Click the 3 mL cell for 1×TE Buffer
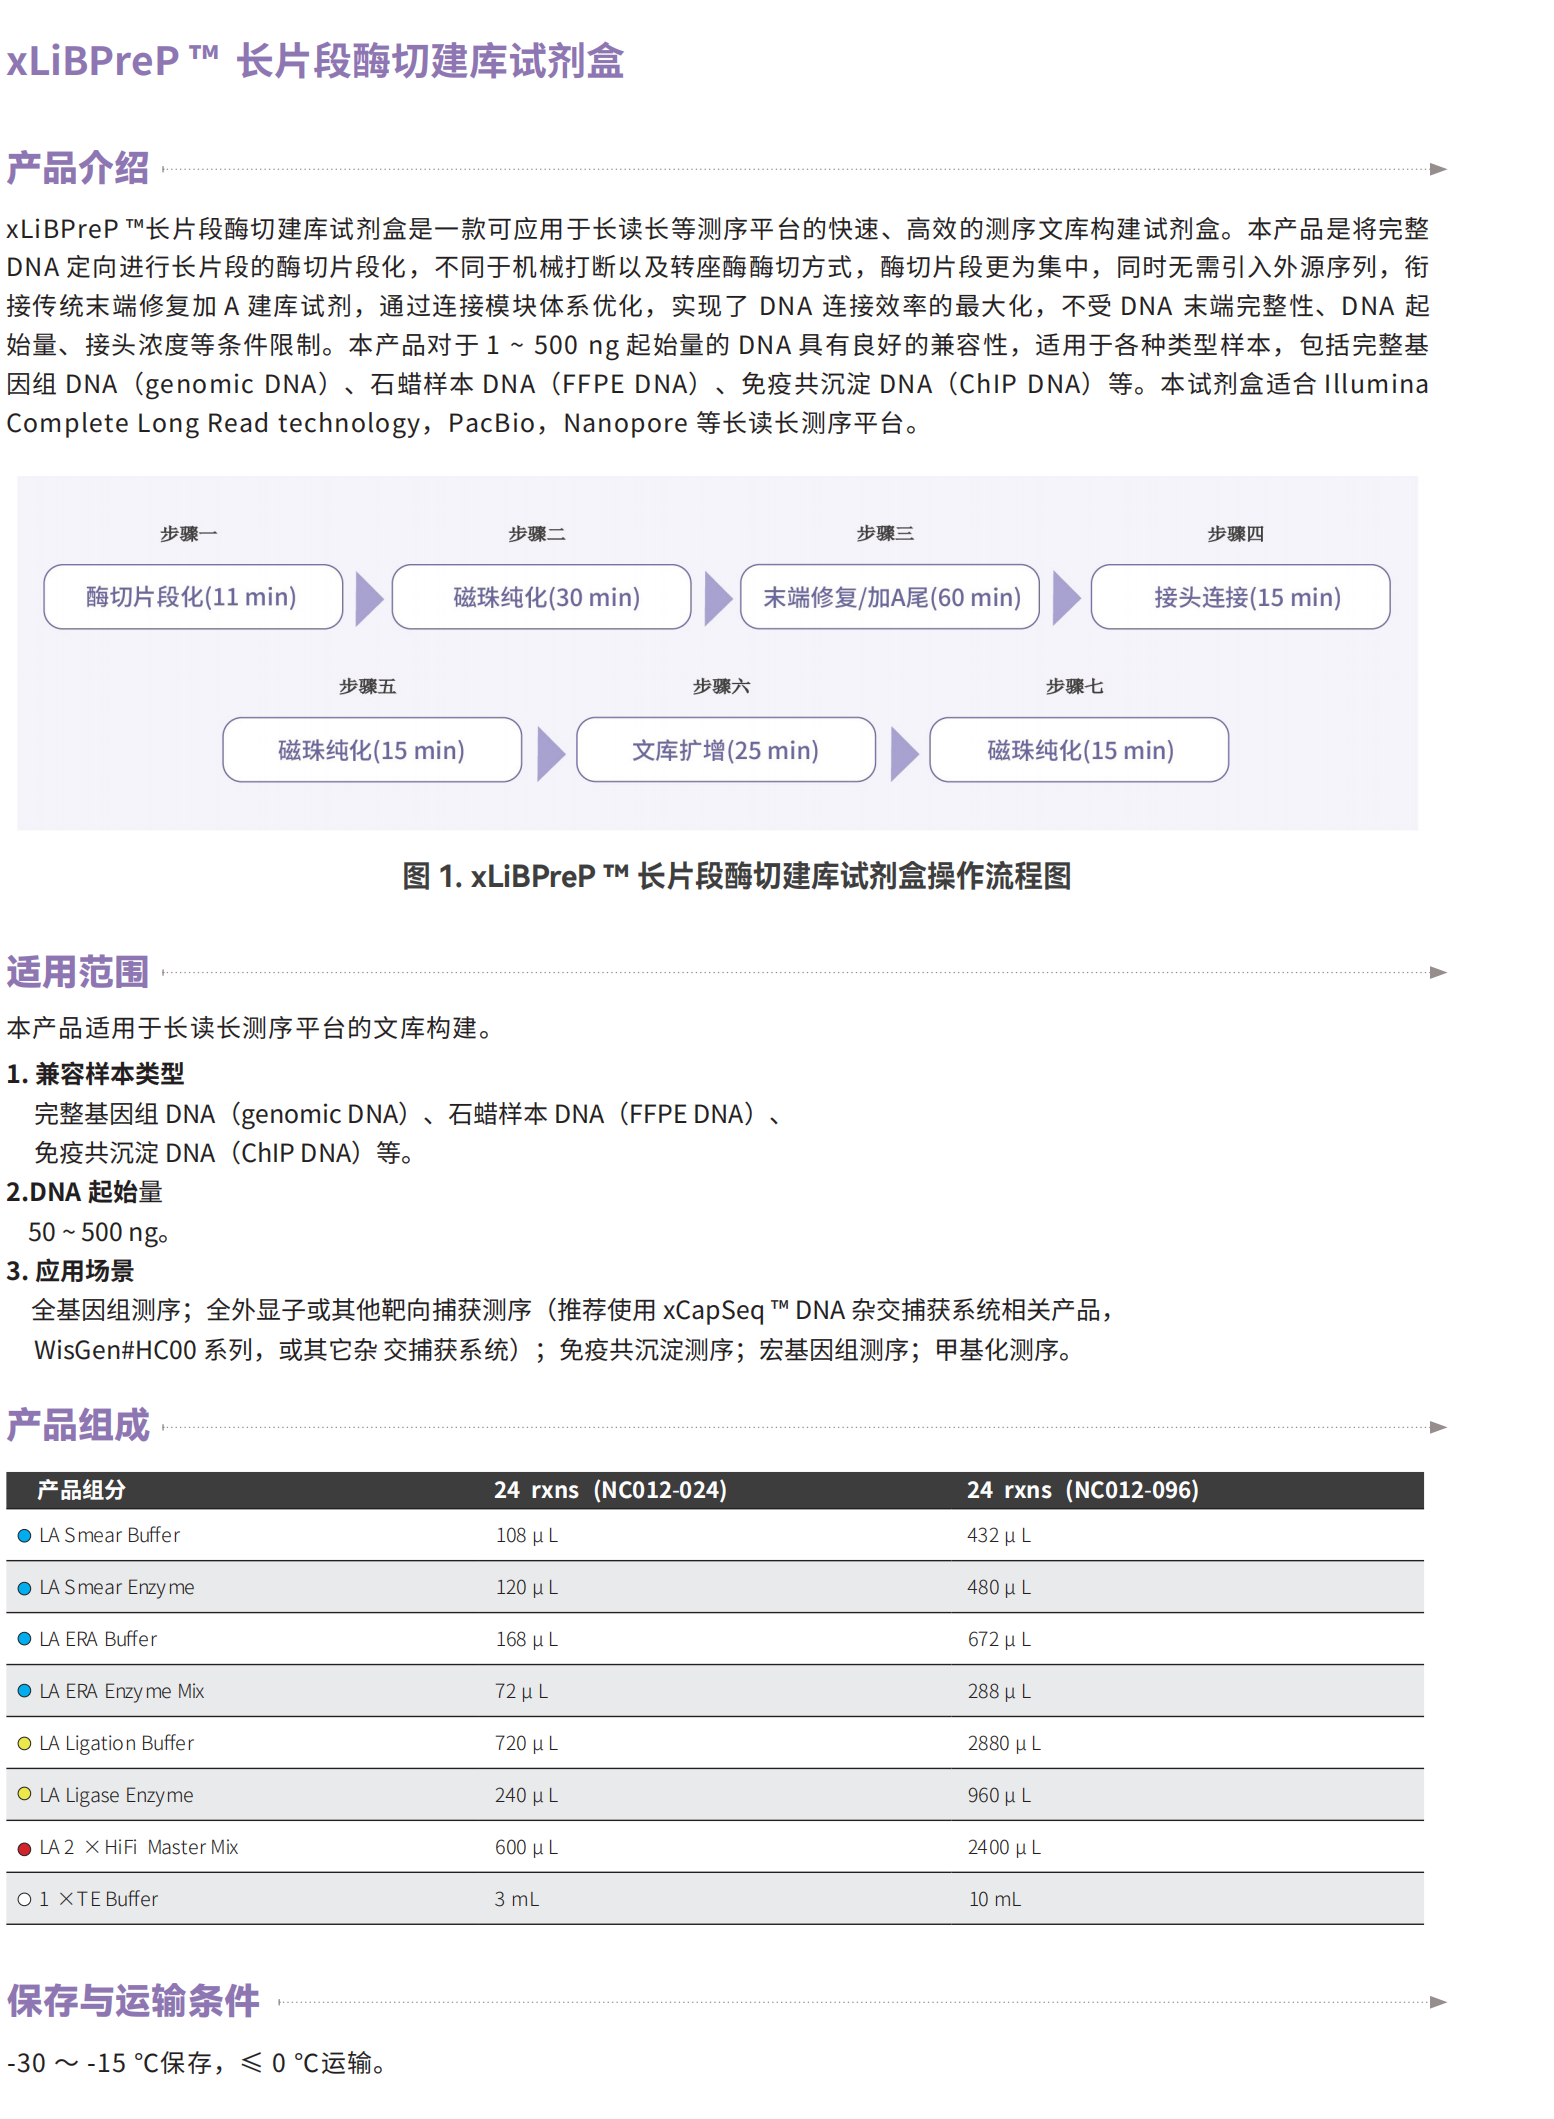 (x=517, y=1899)
